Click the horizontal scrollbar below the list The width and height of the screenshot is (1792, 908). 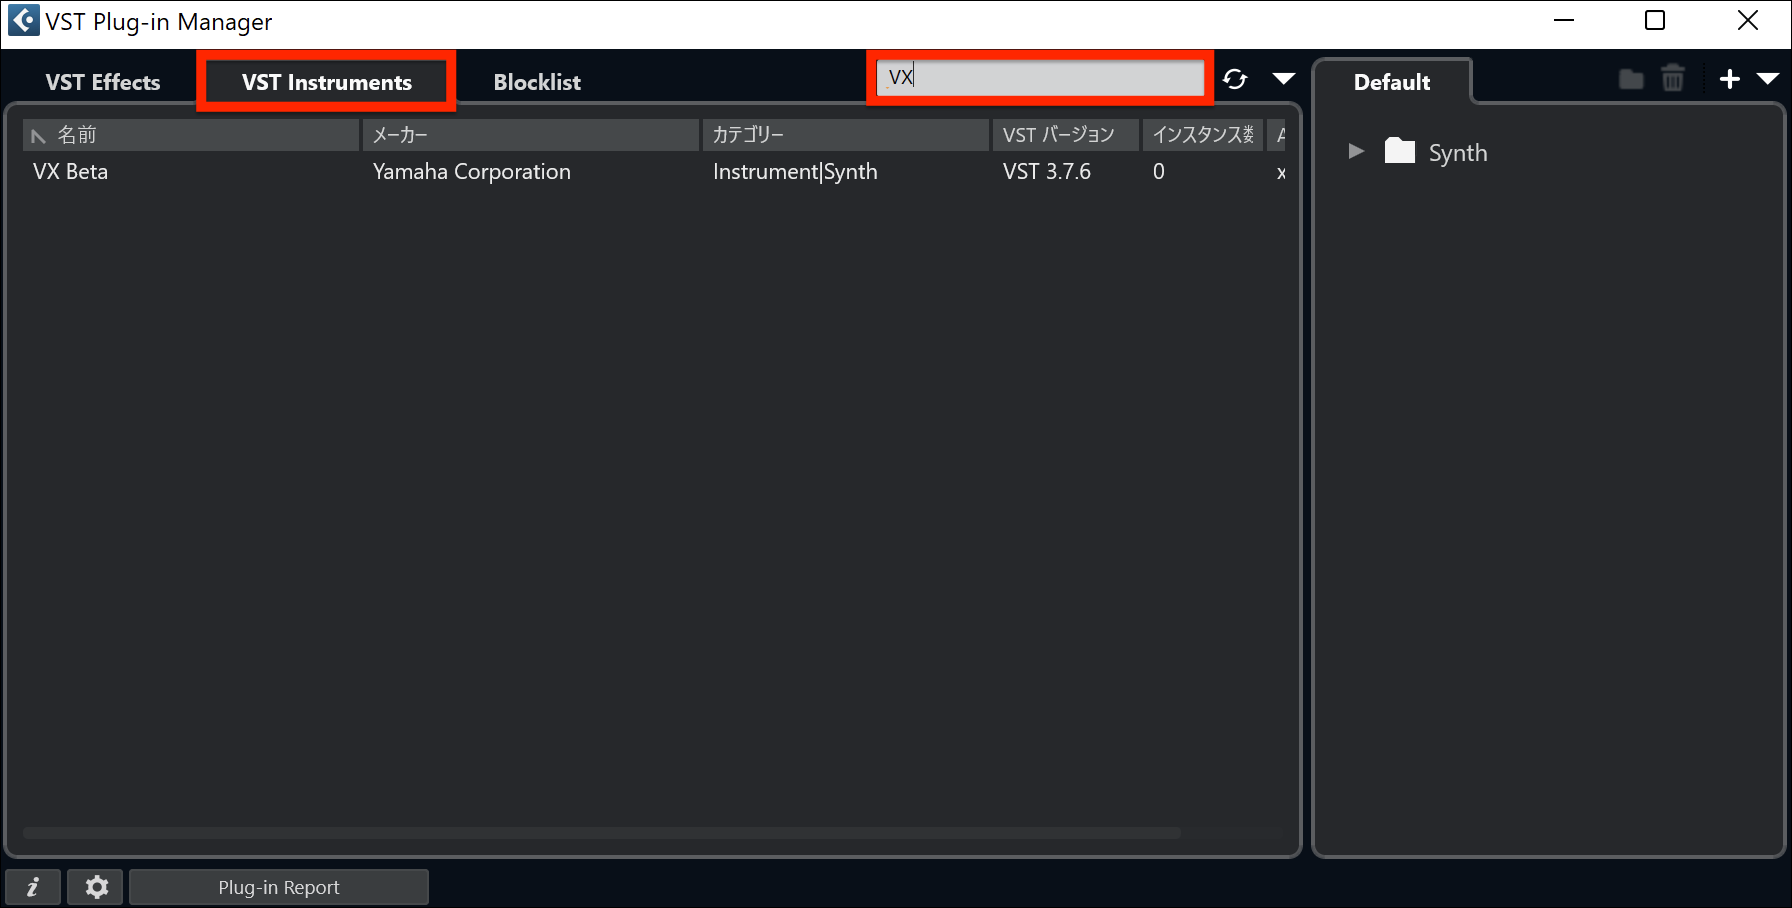(x=600, y=832)
